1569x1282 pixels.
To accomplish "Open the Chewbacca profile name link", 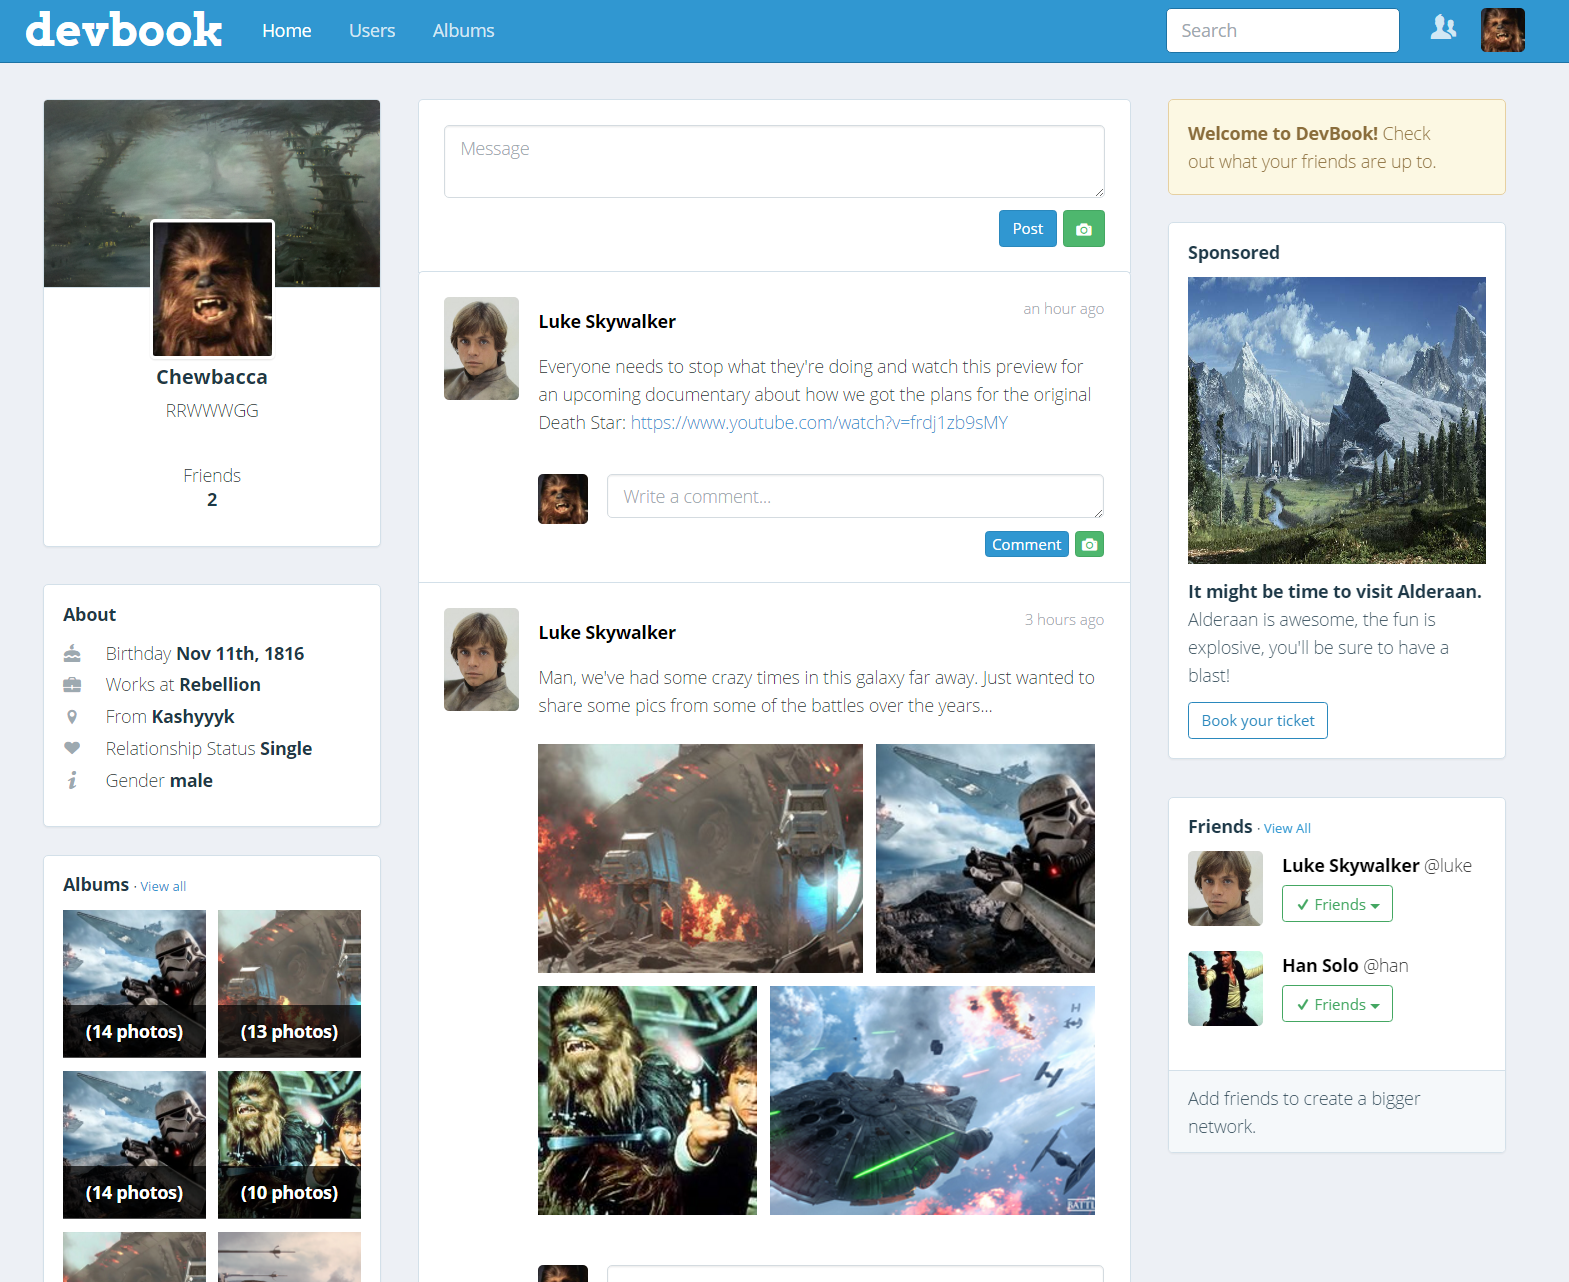I will click(x=212, y=377).
